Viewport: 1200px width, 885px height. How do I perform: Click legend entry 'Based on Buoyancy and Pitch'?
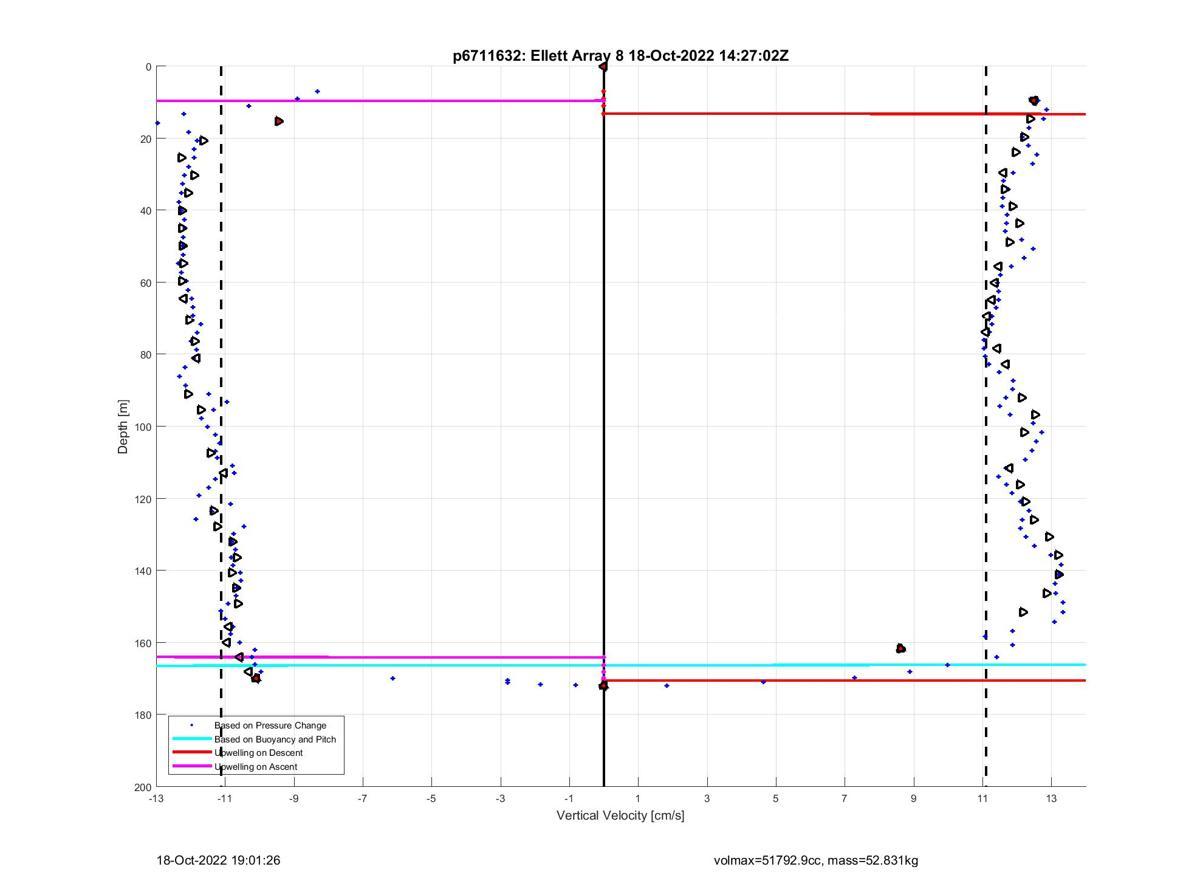pos(275,739)
